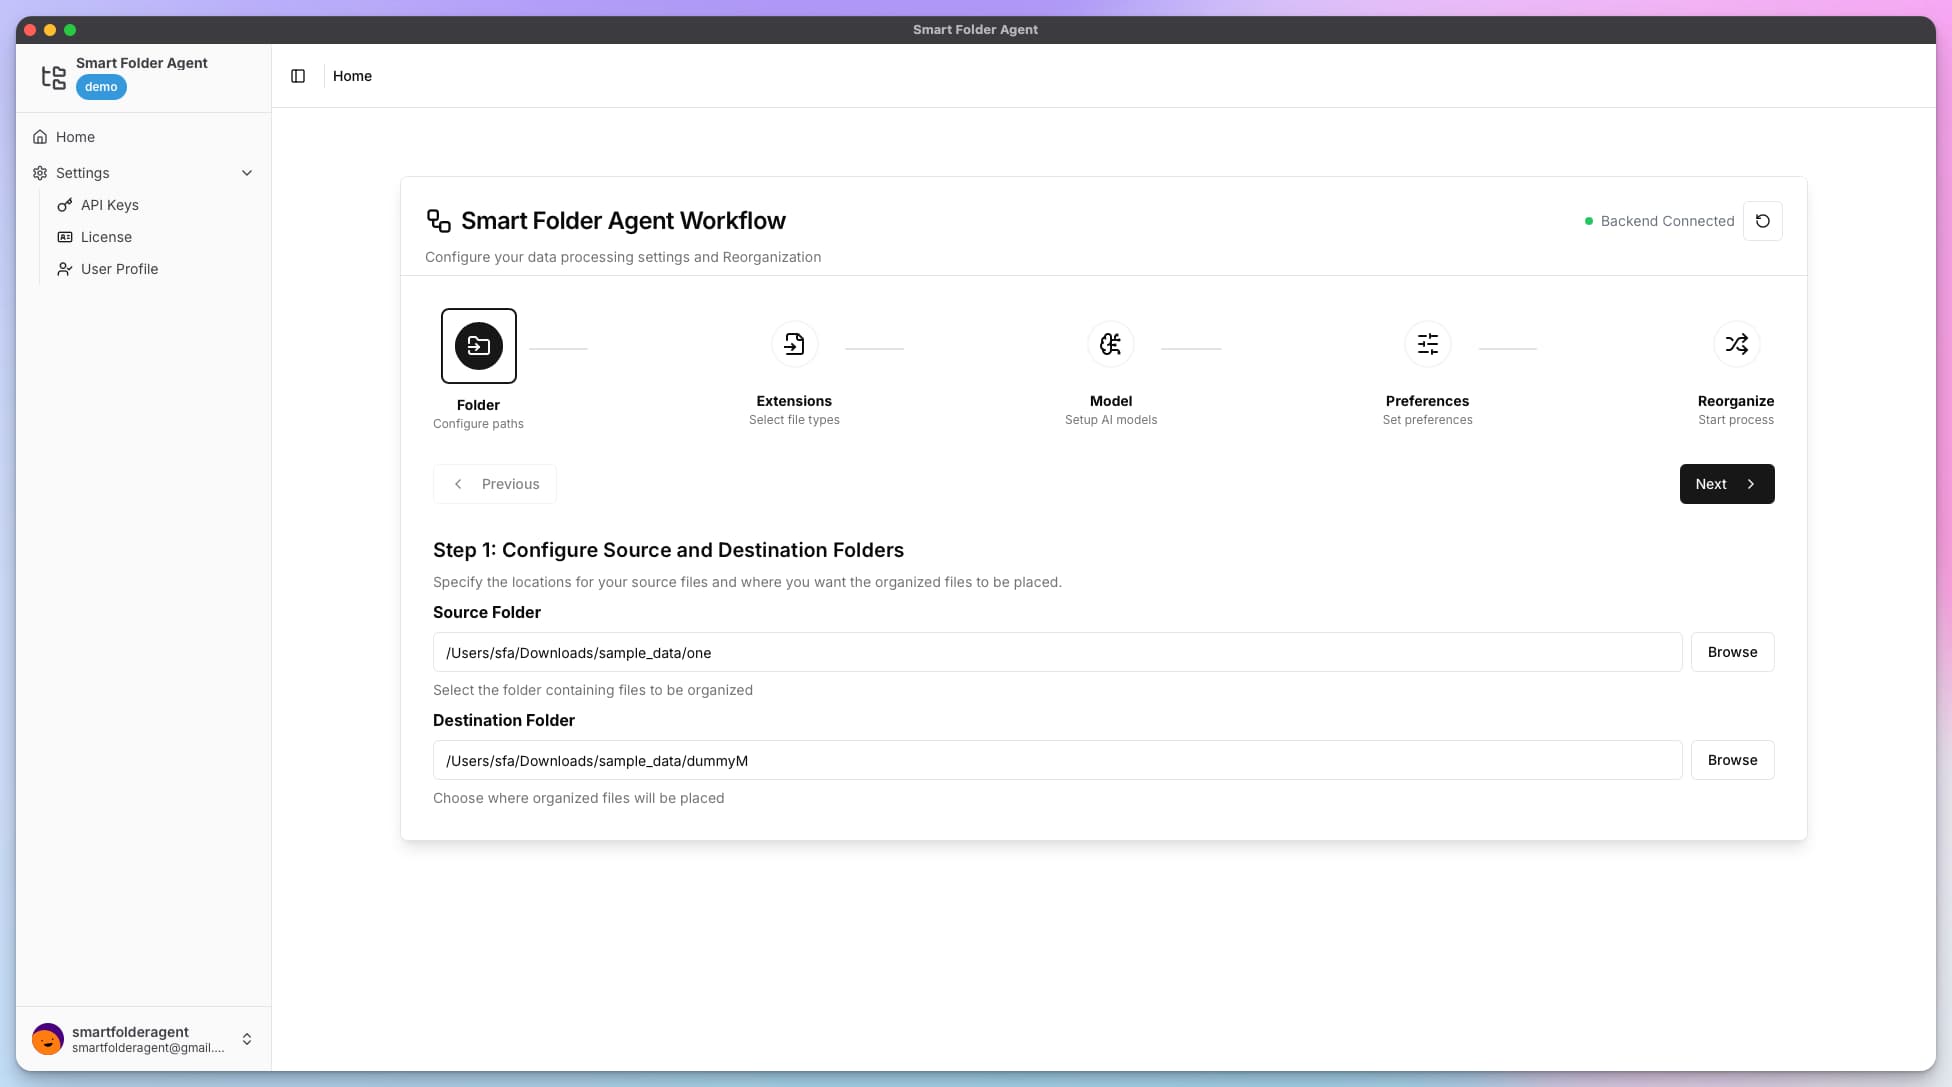Open the Preferences step icon
The image size is (1952, 1087).
[1427, 344]
